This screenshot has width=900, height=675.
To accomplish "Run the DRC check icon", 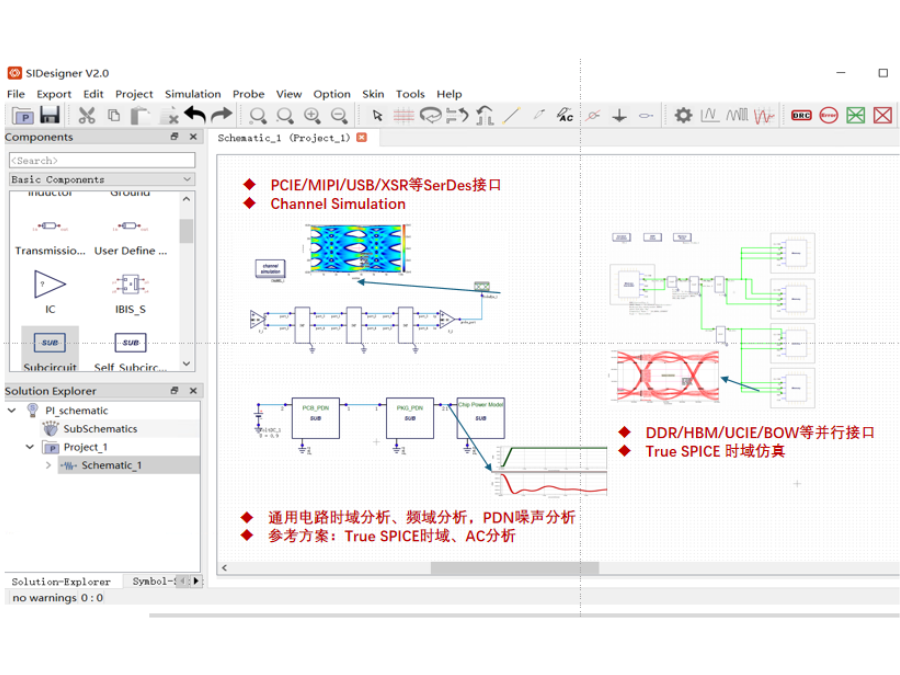I will pos(801,115).
